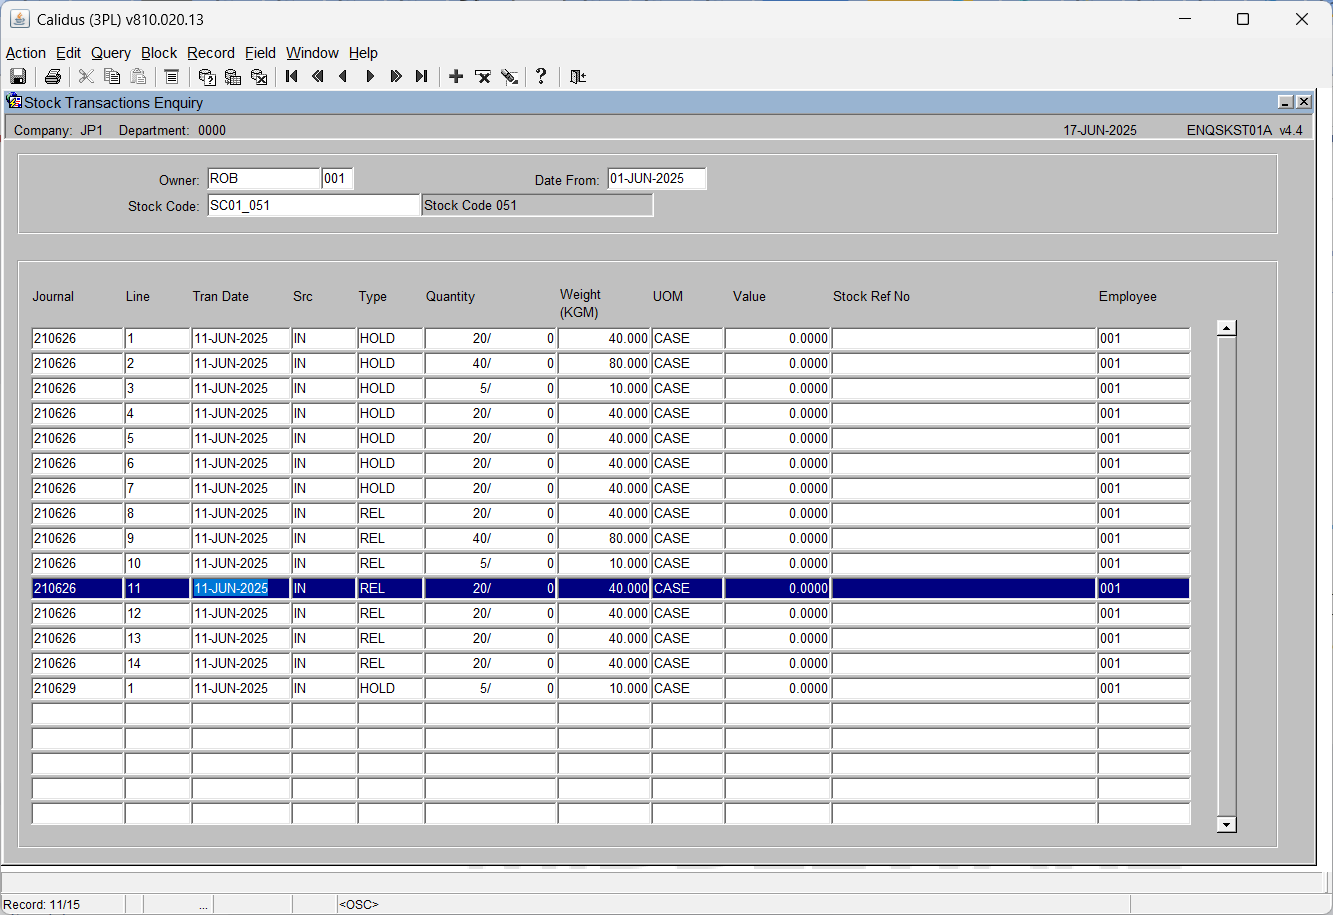Click the Enter Query database icon

point(207,77)
